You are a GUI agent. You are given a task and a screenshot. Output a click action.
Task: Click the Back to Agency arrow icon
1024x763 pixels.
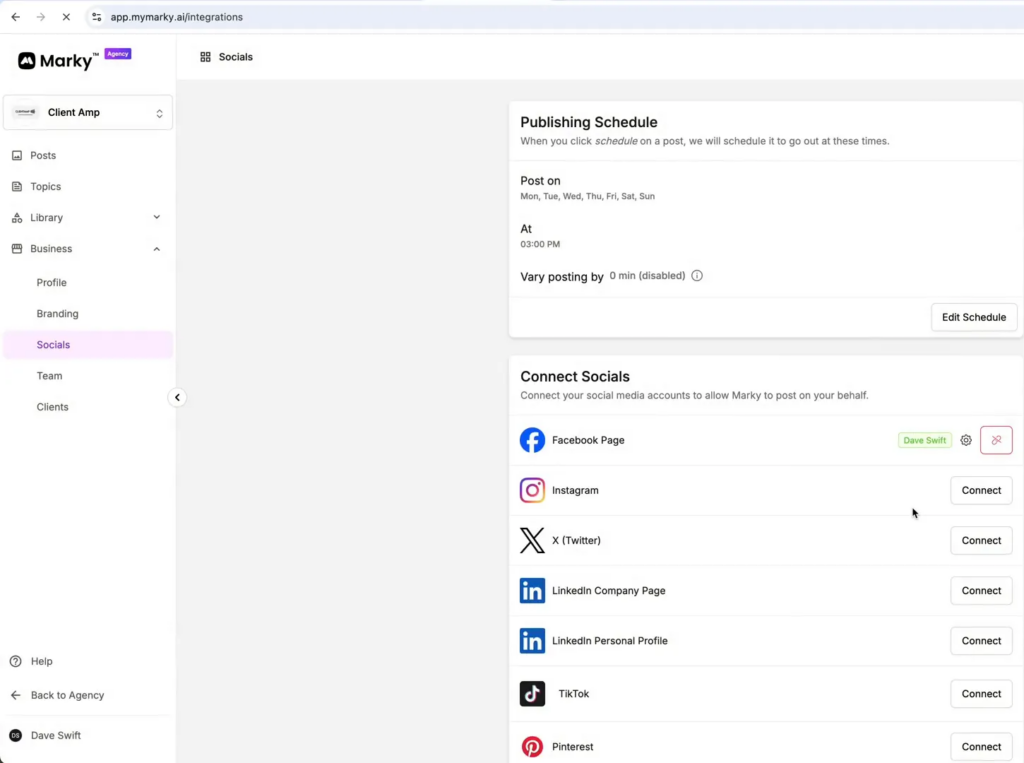point(16,695)
